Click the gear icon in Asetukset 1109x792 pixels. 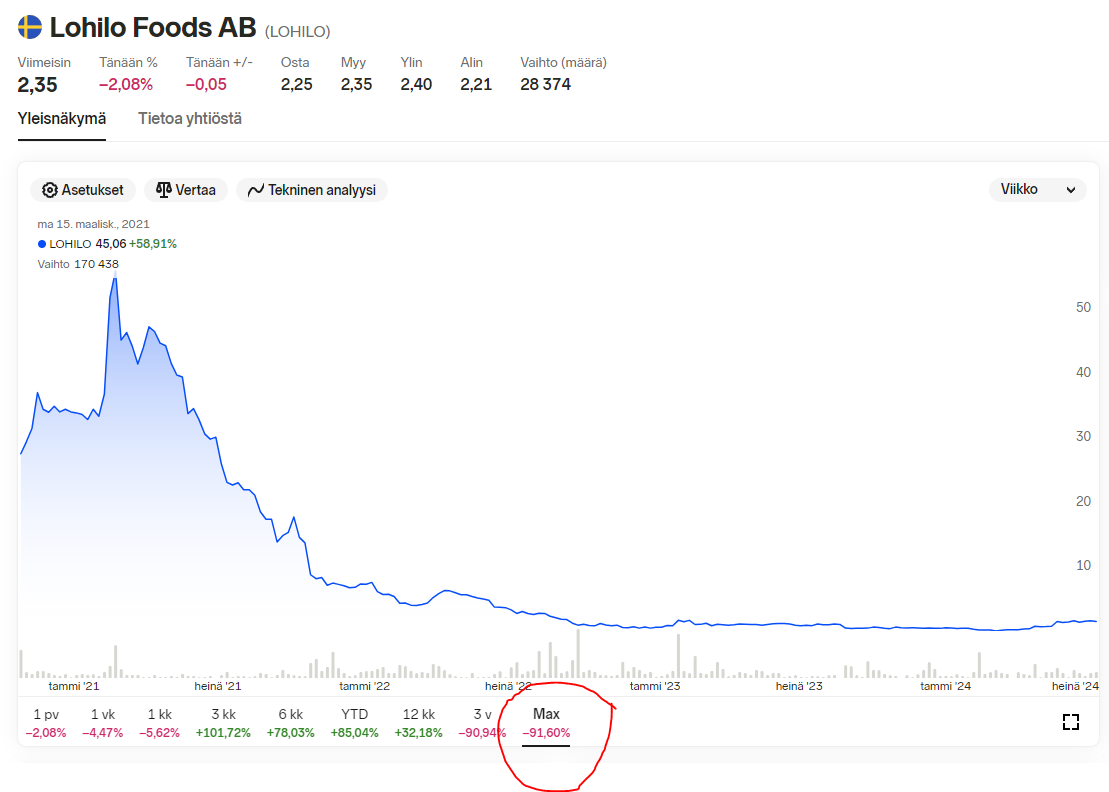50,190
